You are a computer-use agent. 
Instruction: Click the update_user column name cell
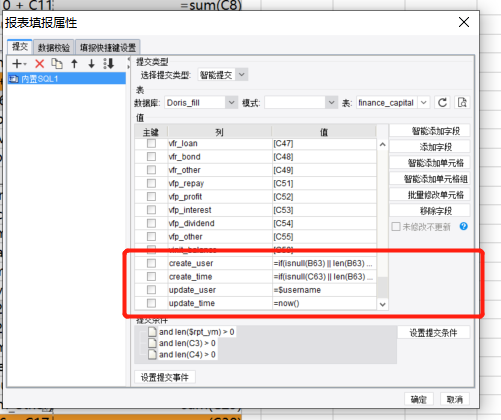(220, 290)
